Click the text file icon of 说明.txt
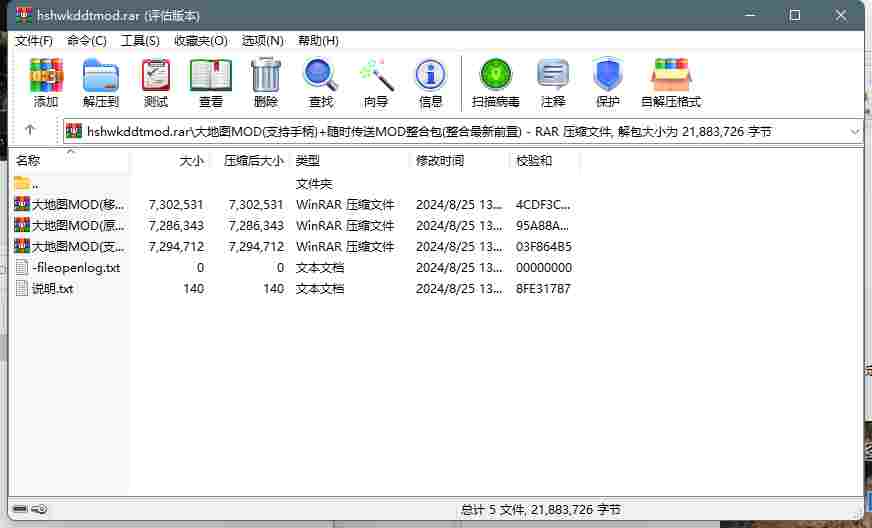The image size is (872, 528). (x=22, y=288)
